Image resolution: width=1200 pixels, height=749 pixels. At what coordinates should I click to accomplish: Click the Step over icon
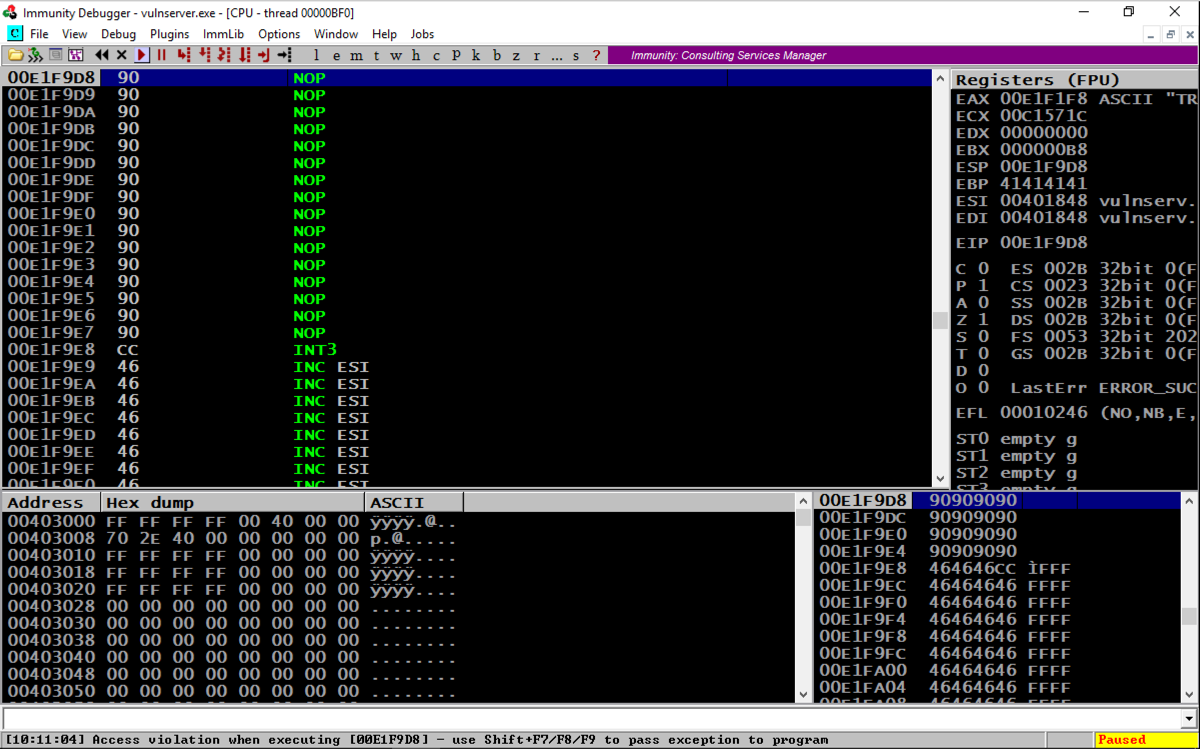(203, 55)
